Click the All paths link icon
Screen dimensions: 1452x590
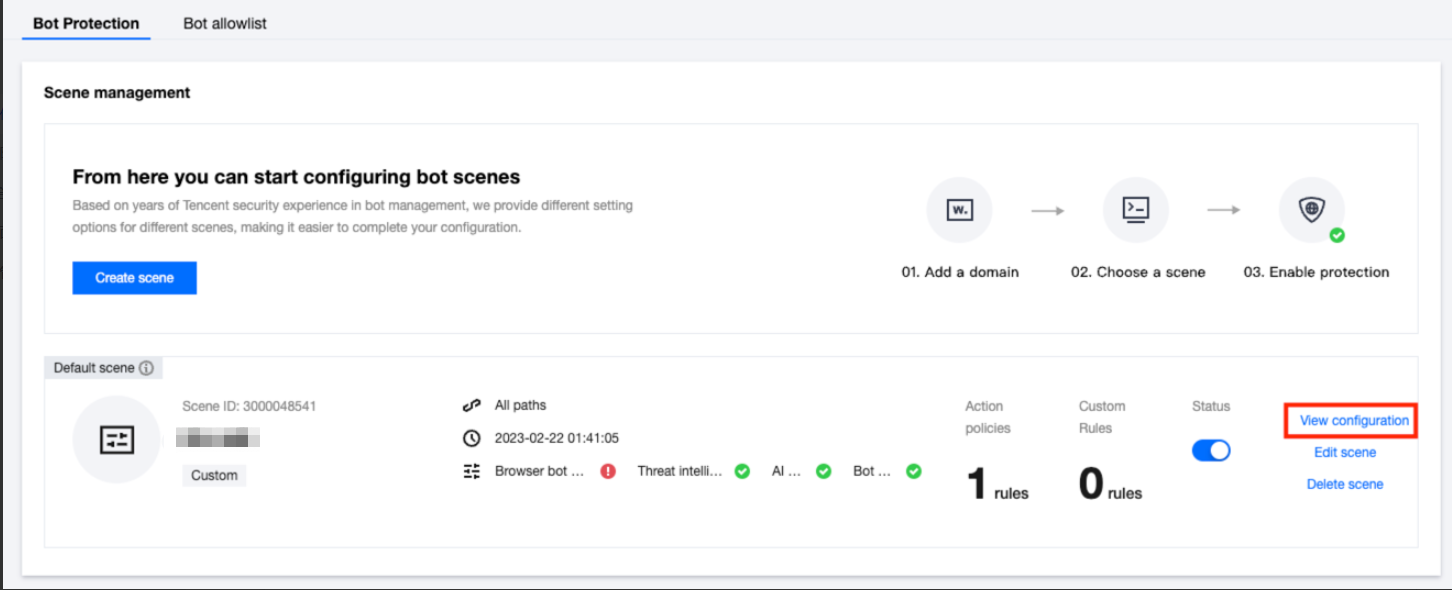[472, 406]
